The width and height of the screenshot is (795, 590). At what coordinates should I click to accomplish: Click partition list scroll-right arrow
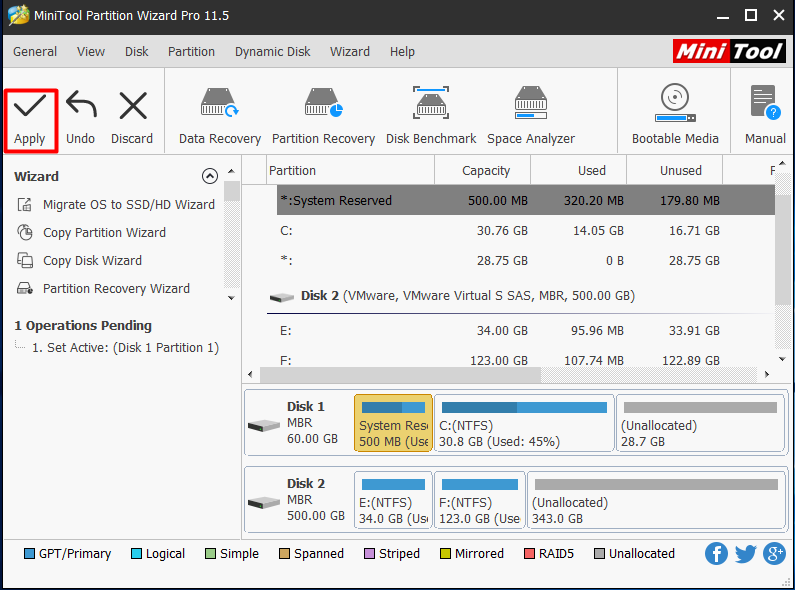pyautogui.click(x=767, y=375)
